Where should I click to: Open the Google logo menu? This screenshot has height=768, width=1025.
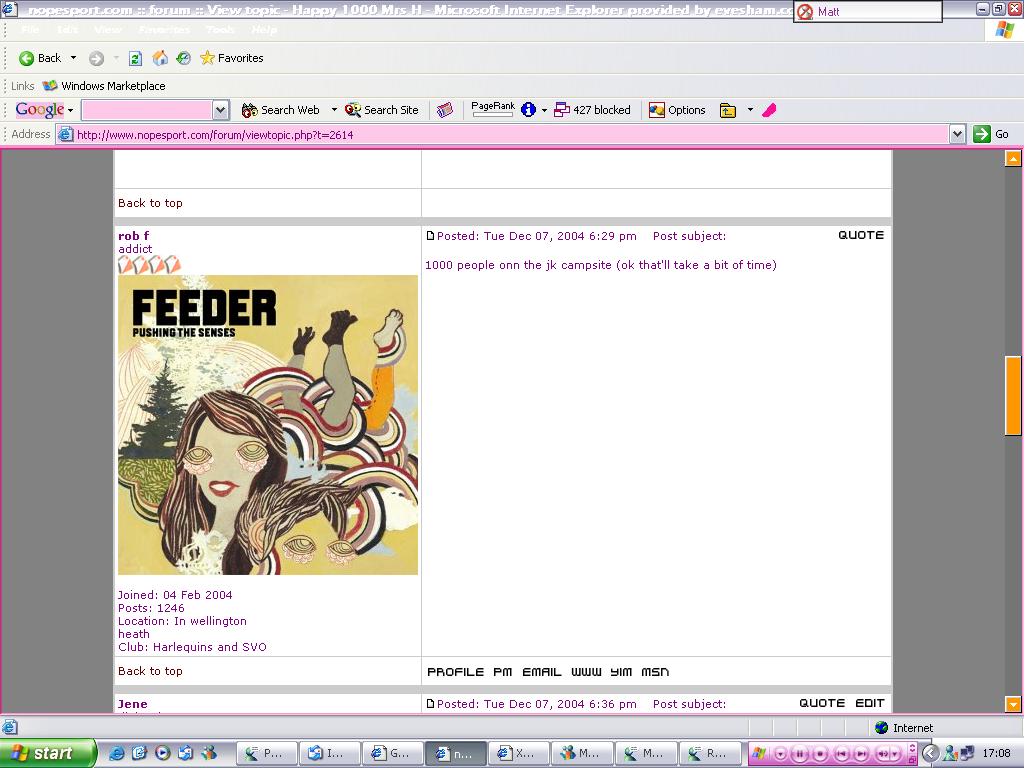pyautogui.click(x=44, y=110)
